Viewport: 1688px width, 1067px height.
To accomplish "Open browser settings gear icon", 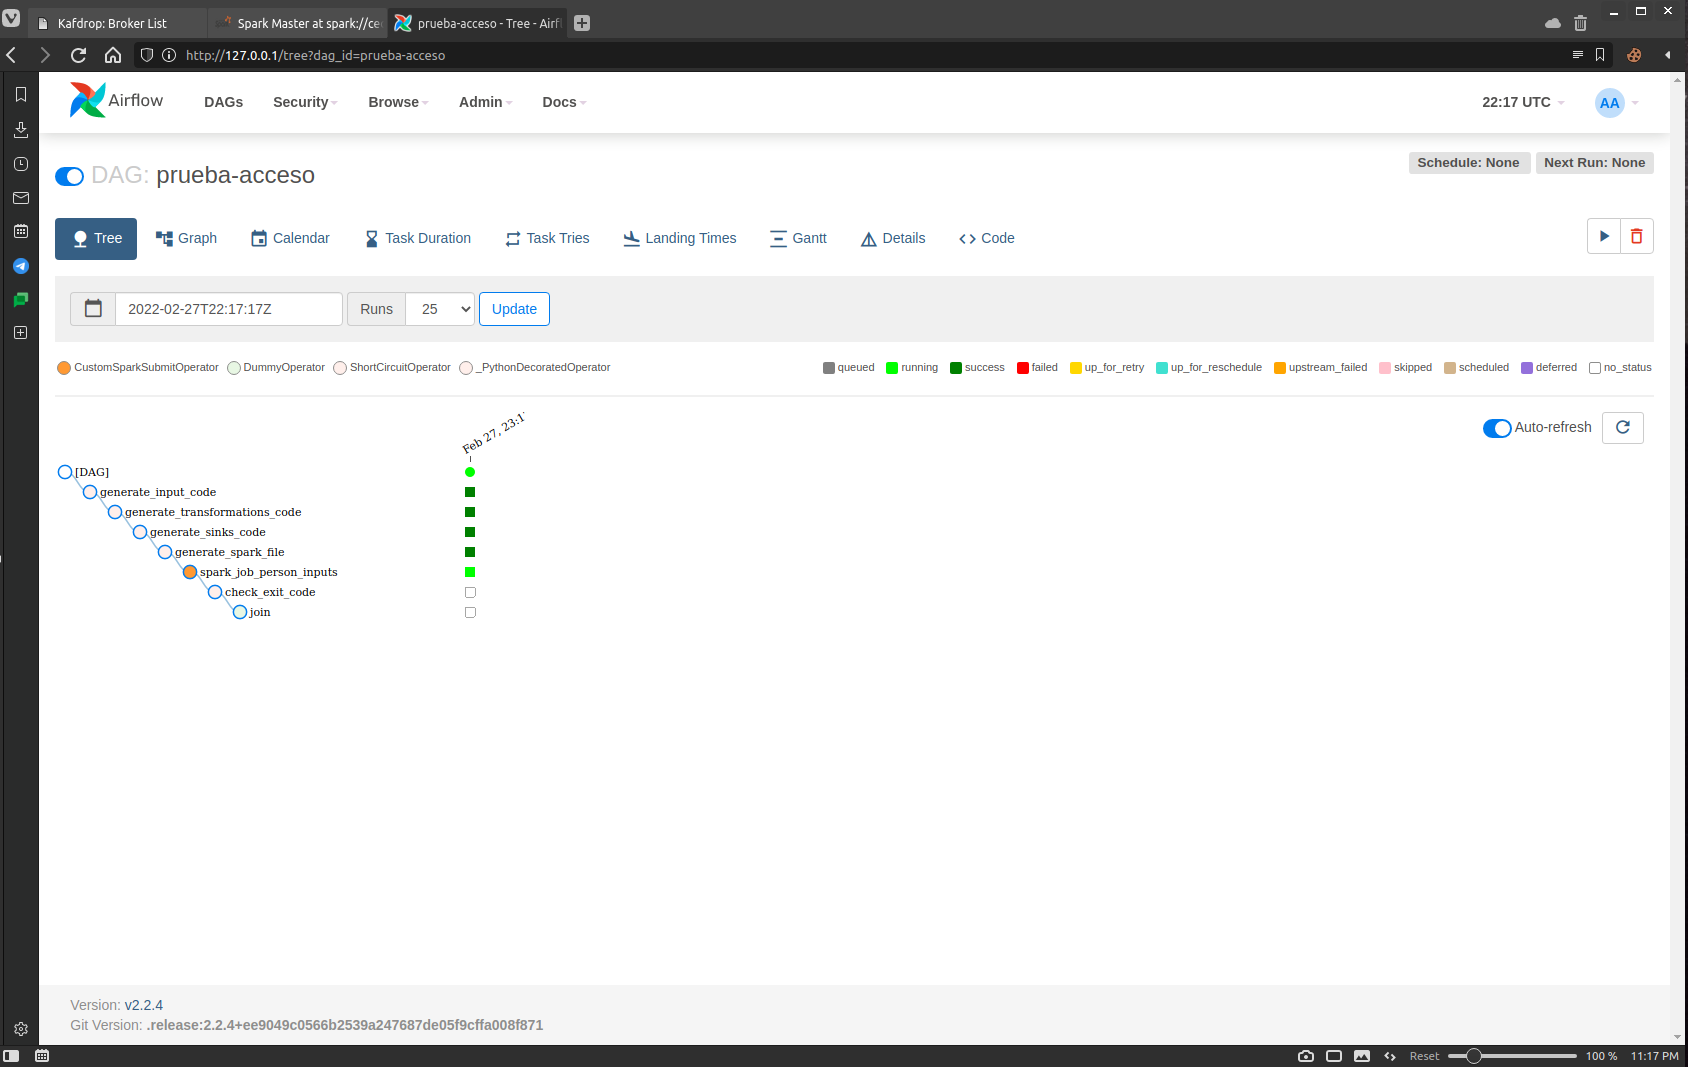I will click(20, 1029).
